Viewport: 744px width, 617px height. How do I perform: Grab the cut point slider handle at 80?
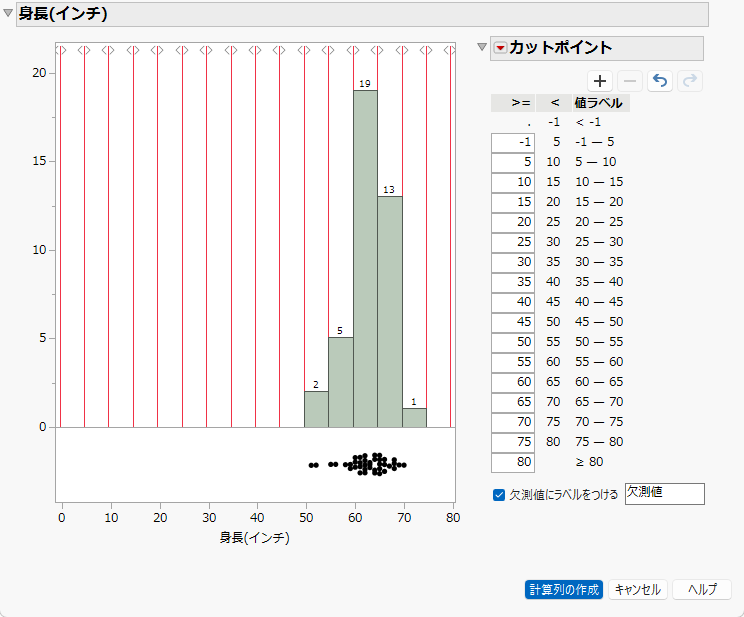(451, 50)
